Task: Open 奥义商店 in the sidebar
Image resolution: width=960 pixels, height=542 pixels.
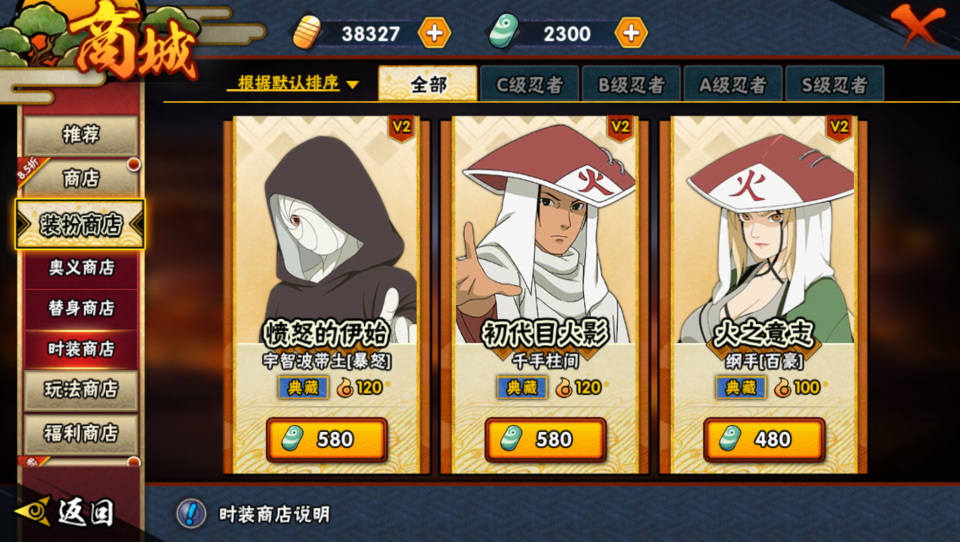Action: (81, 268)
